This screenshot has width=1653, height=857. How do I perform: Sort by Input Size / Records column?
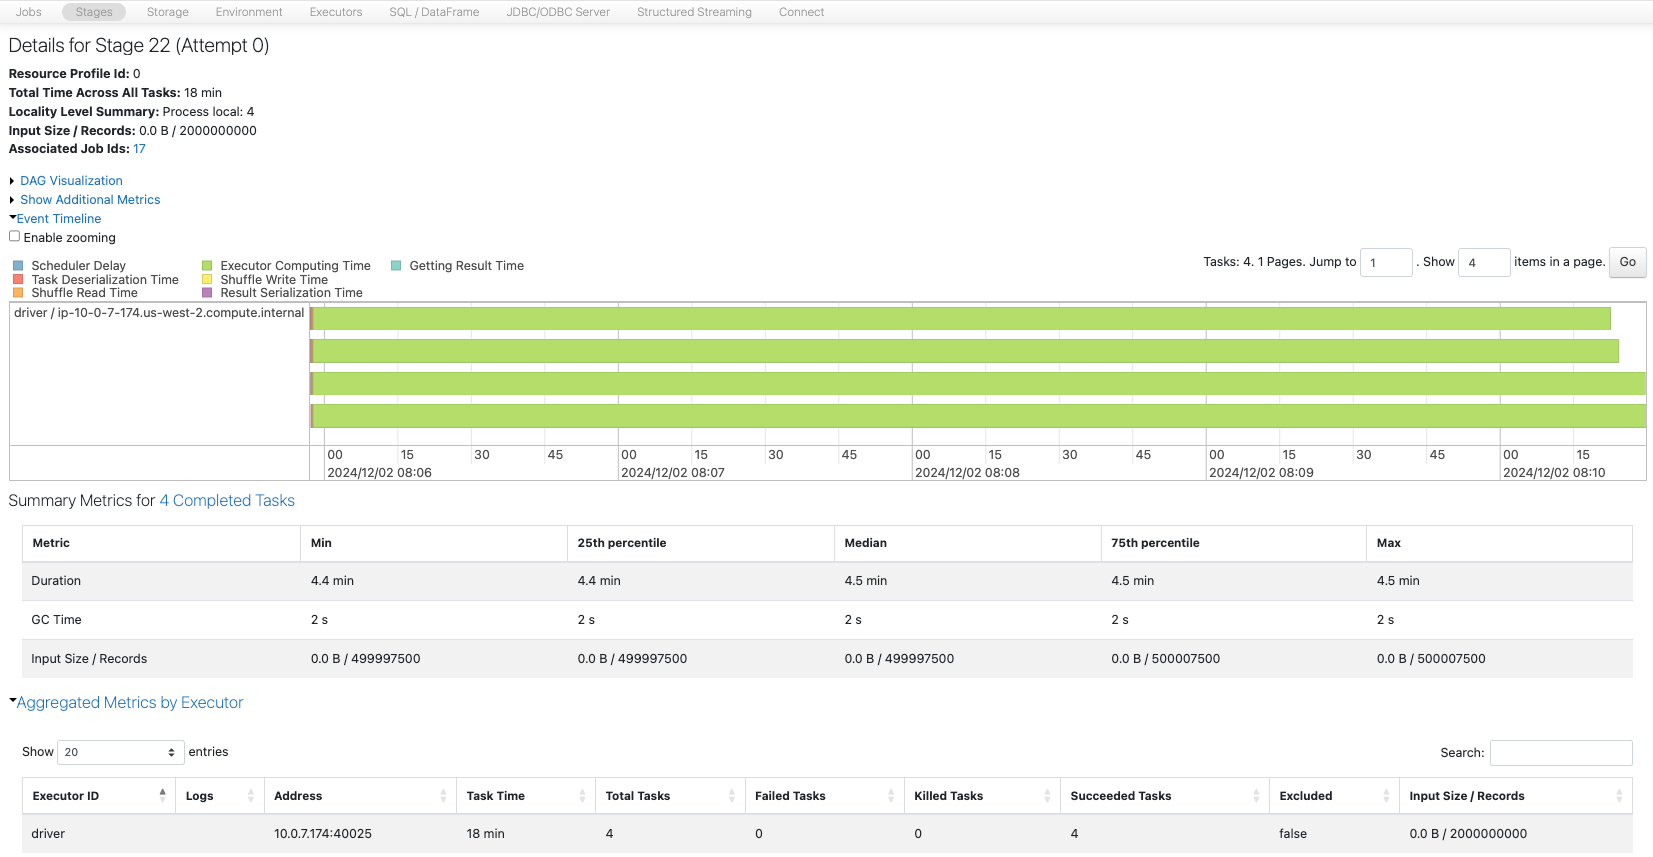point(1515,796)
